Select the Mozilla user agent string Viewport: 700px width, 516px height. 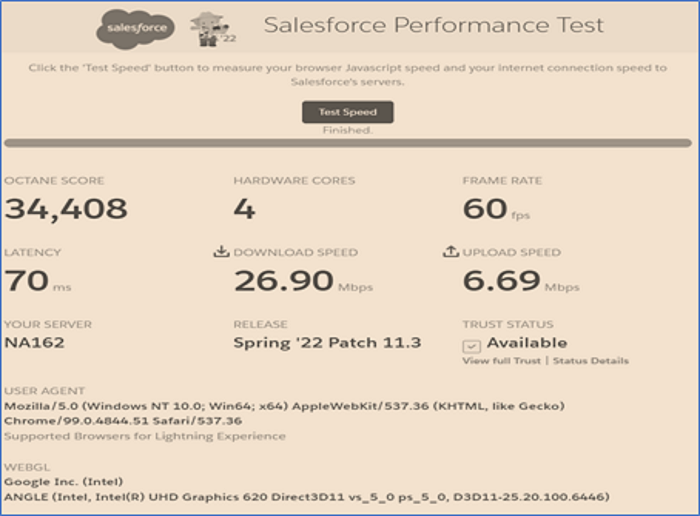[x=284, y=413]
